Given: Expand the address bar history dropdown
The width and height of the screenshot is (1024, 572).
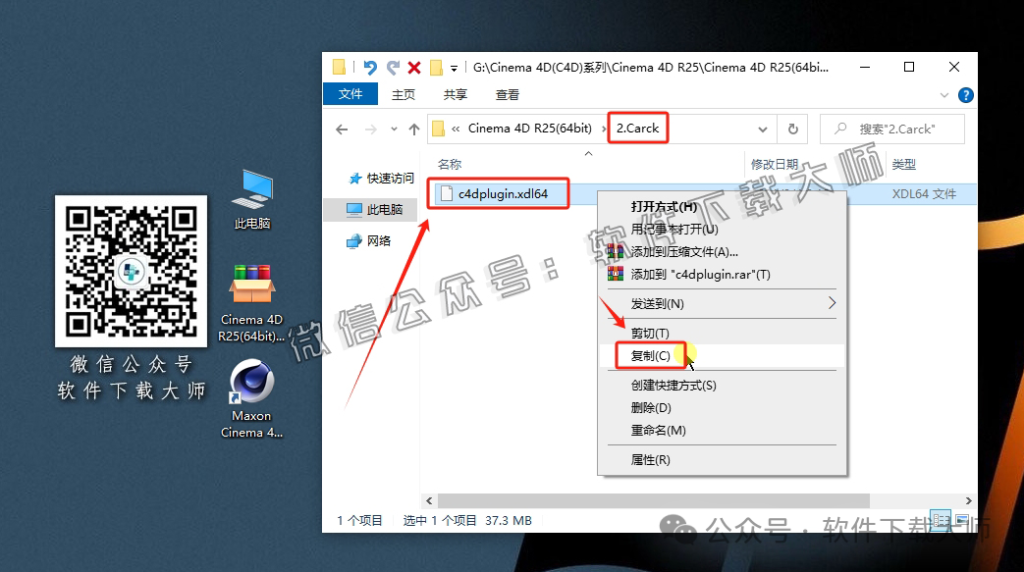Looking at the screenshot, I should click(x=763, y=129).
